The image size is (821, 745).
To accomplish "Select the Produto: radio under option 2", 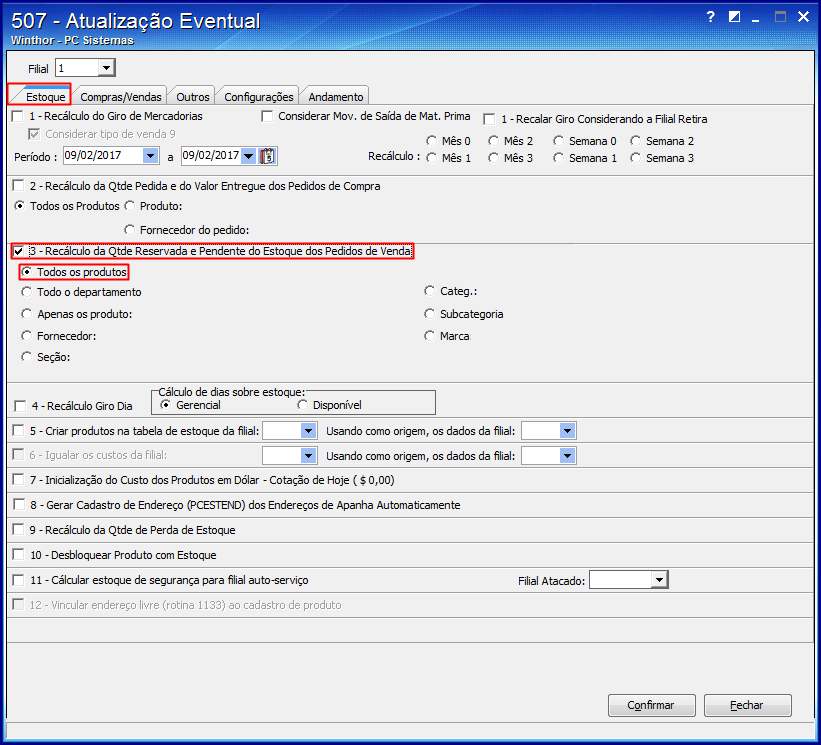I will click(x=129, y=206).
